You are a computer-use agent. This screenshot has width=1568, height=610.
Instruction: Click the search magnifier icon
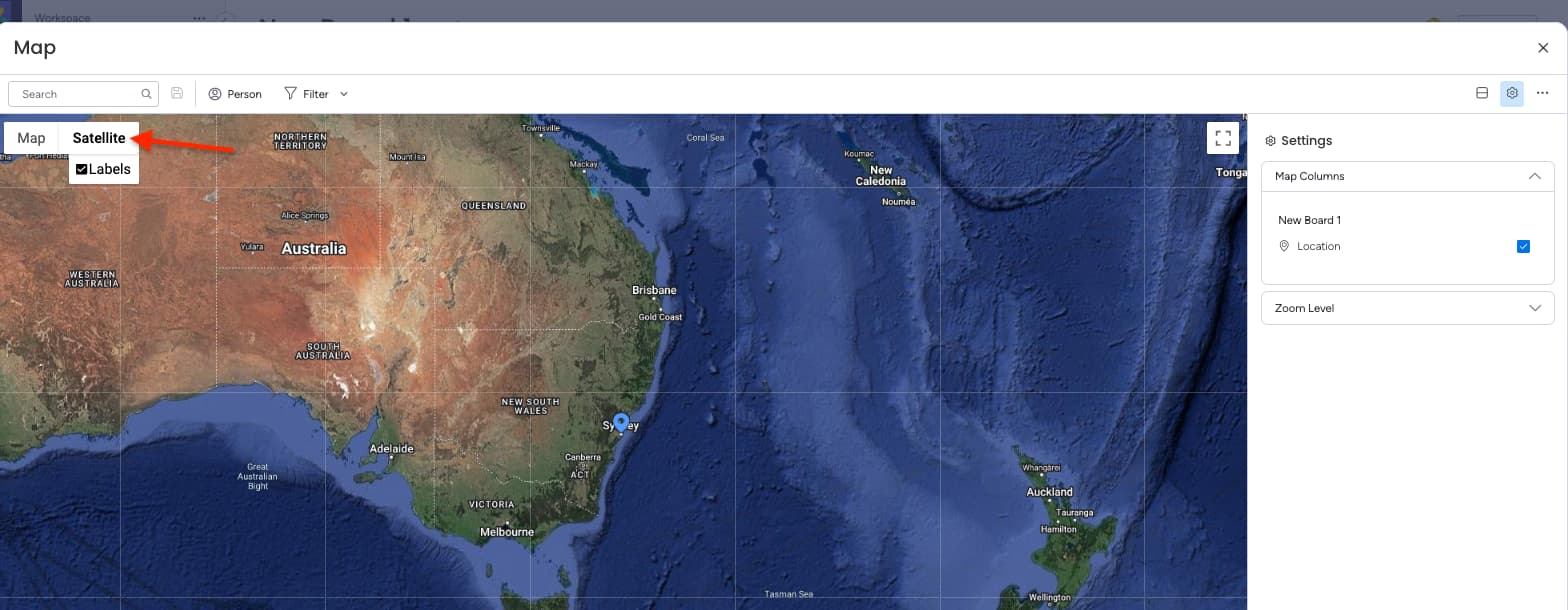(x=147, y=94)
